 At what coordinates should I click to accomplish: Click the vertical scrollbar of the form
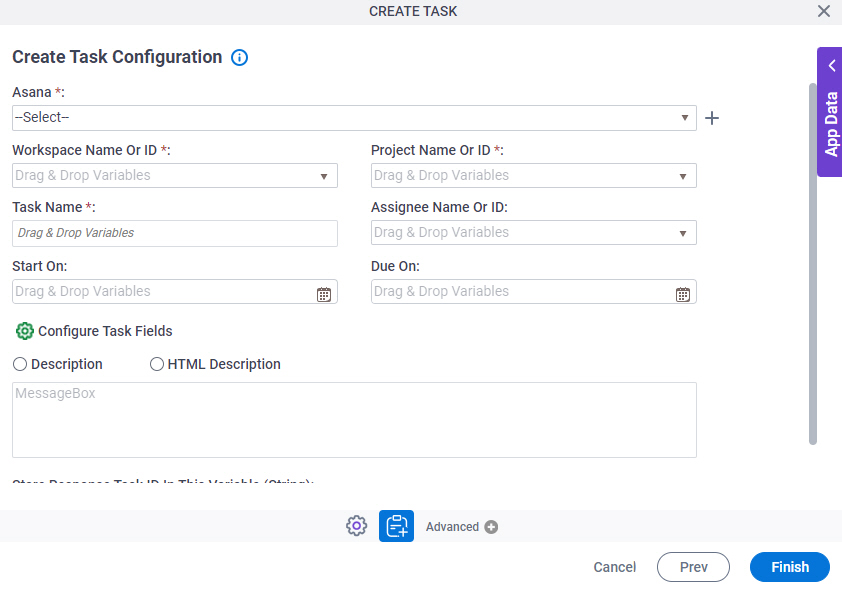(812, 264)
